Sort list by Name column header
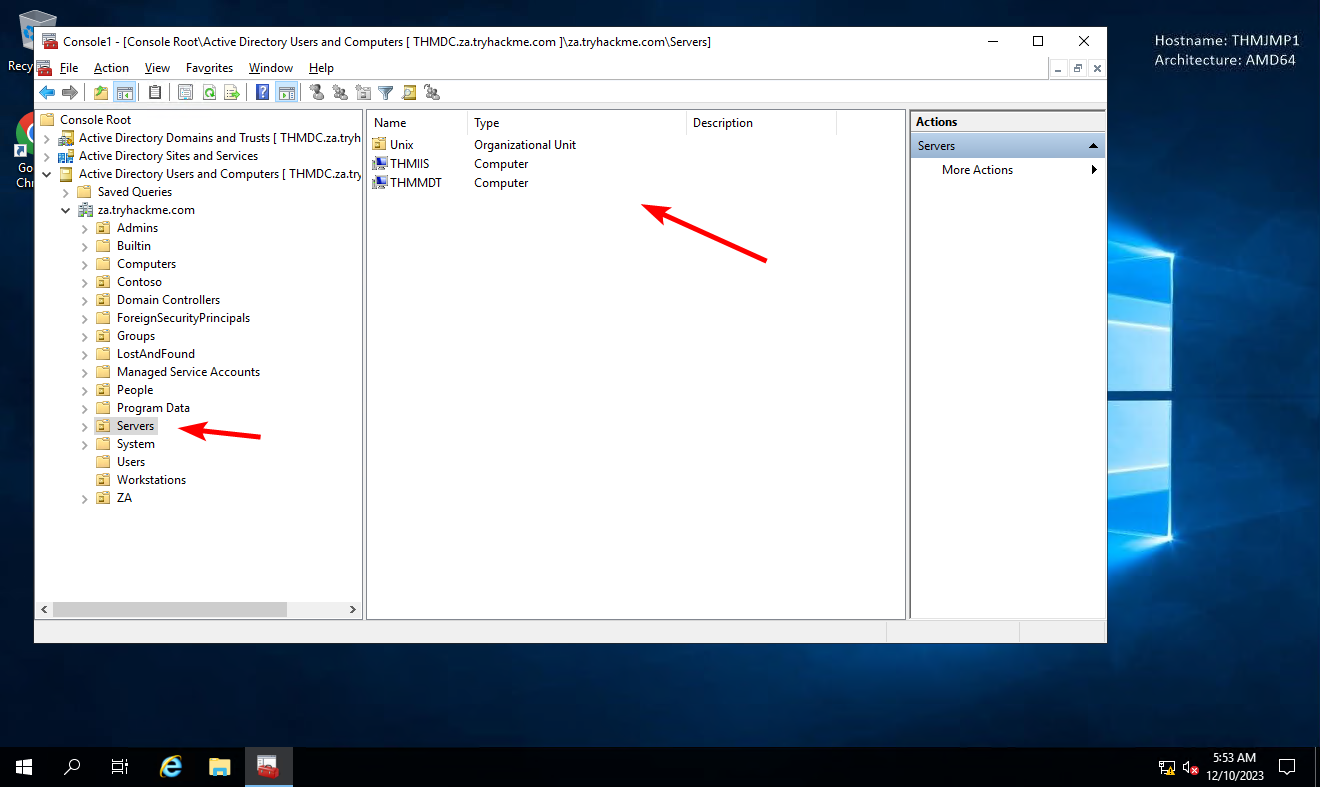 click(418, 123)
